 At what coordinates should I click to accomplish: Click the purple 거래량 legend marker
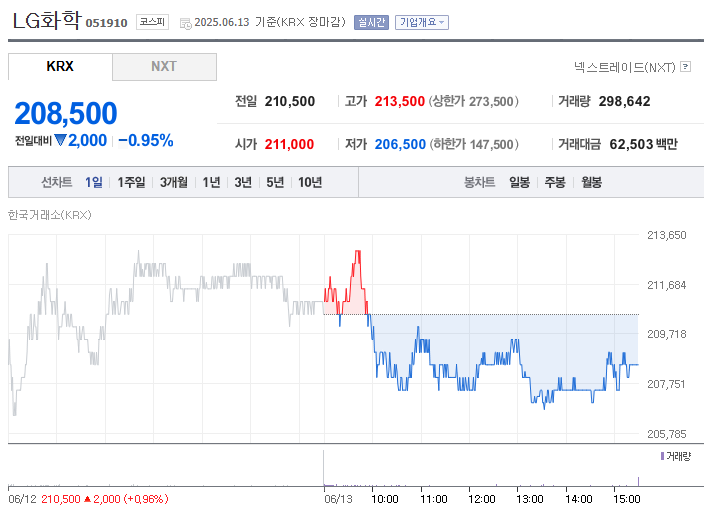[662, 456]
